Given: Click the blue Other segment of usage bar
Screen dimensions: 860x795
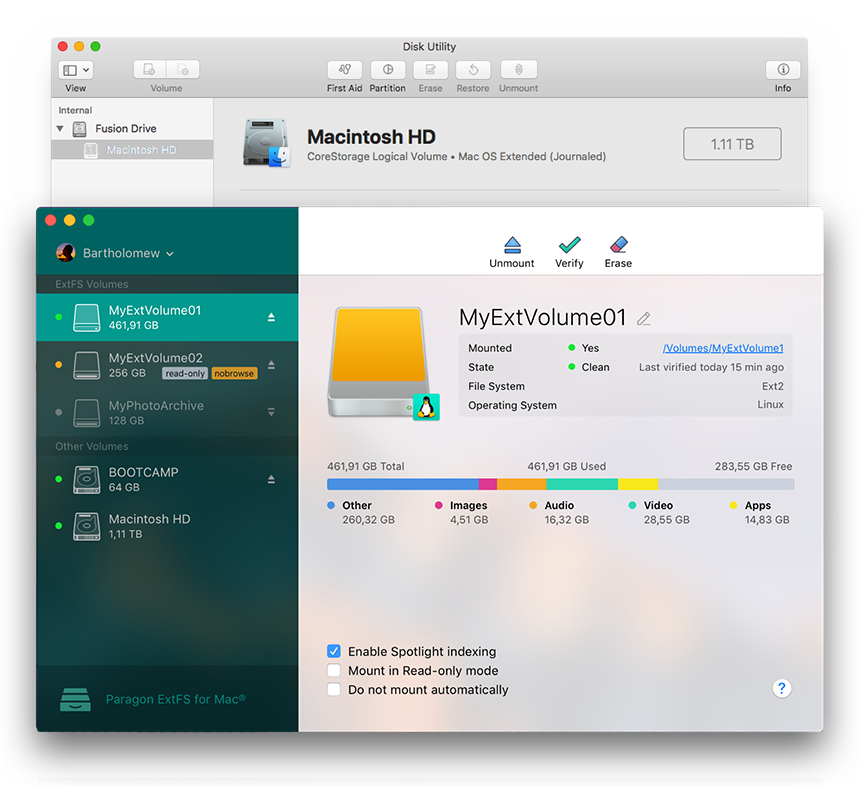Looking at the screenshot, I should click(402, 484).
